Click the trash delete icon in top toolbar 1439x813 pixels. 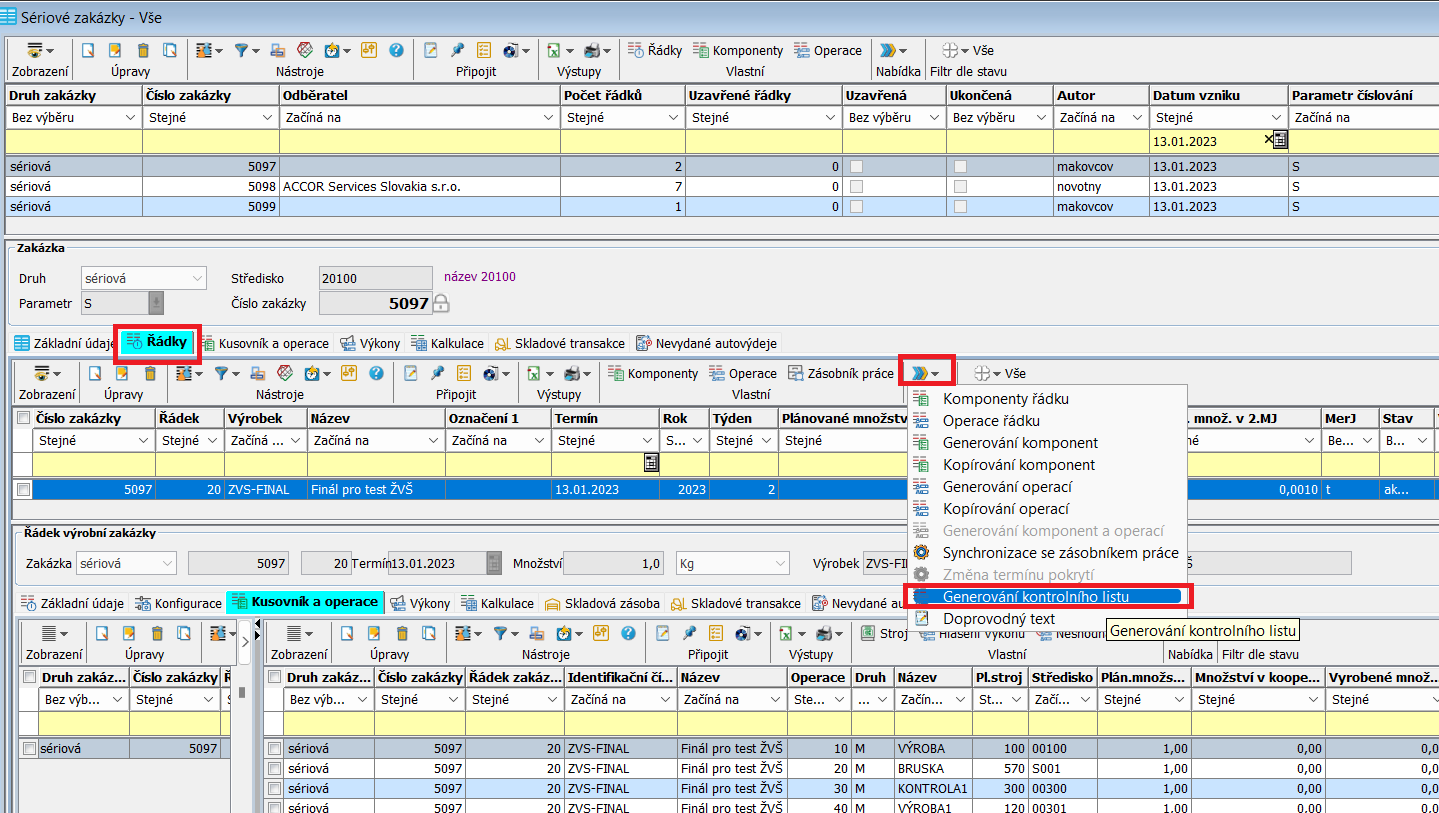[x=142, y=50]
